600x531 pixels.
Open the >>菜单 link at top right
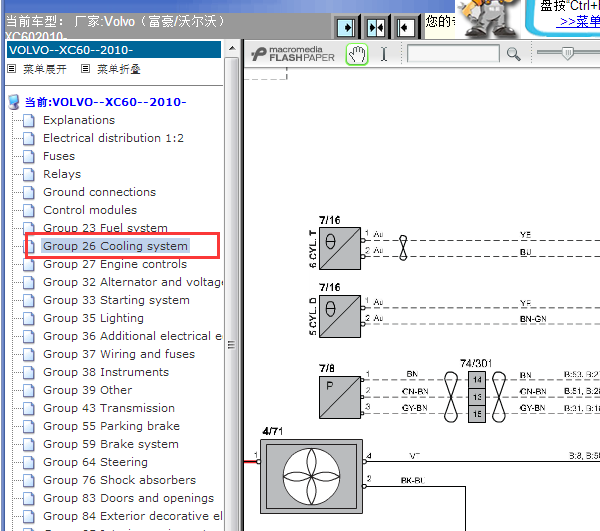578,21
